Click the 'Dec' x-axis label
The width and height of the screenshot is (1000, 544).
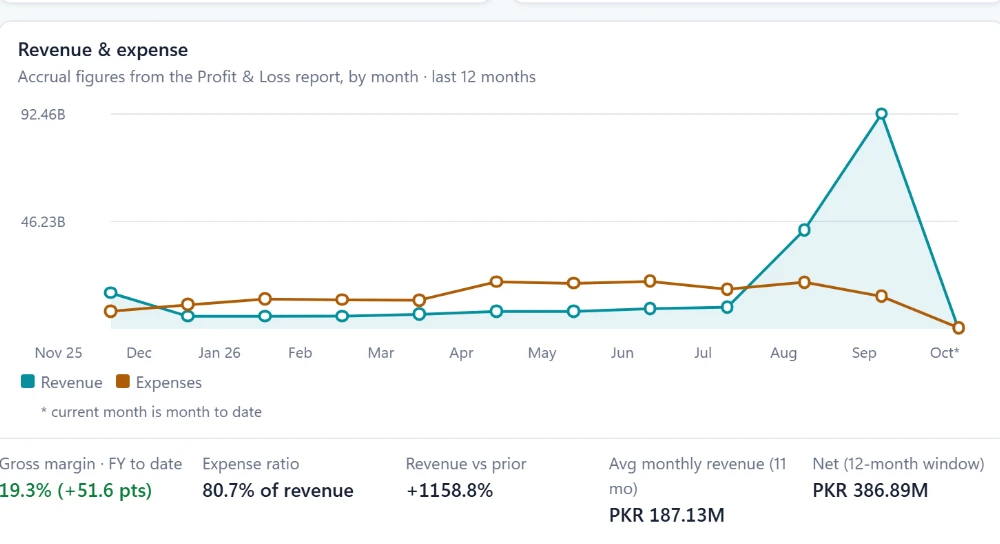click(139, 353)
